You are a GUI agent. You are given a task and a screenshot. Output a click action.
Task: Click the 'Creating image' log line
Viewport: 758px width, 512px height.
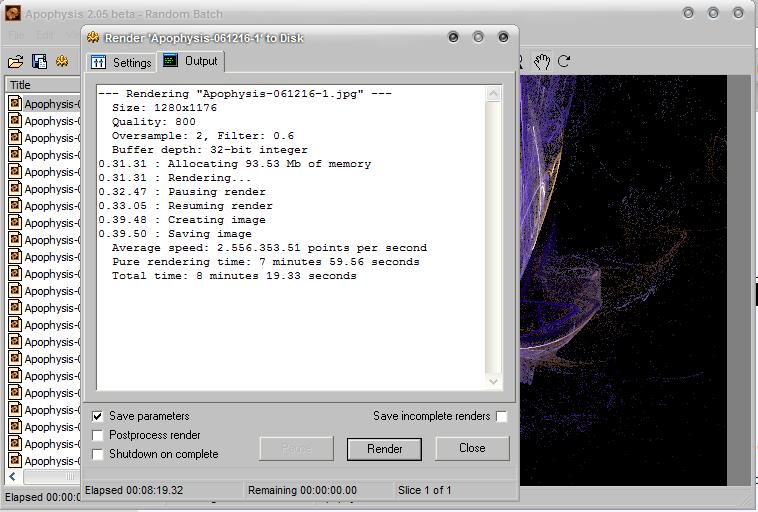pyautogui.click(x=182, y=220)
